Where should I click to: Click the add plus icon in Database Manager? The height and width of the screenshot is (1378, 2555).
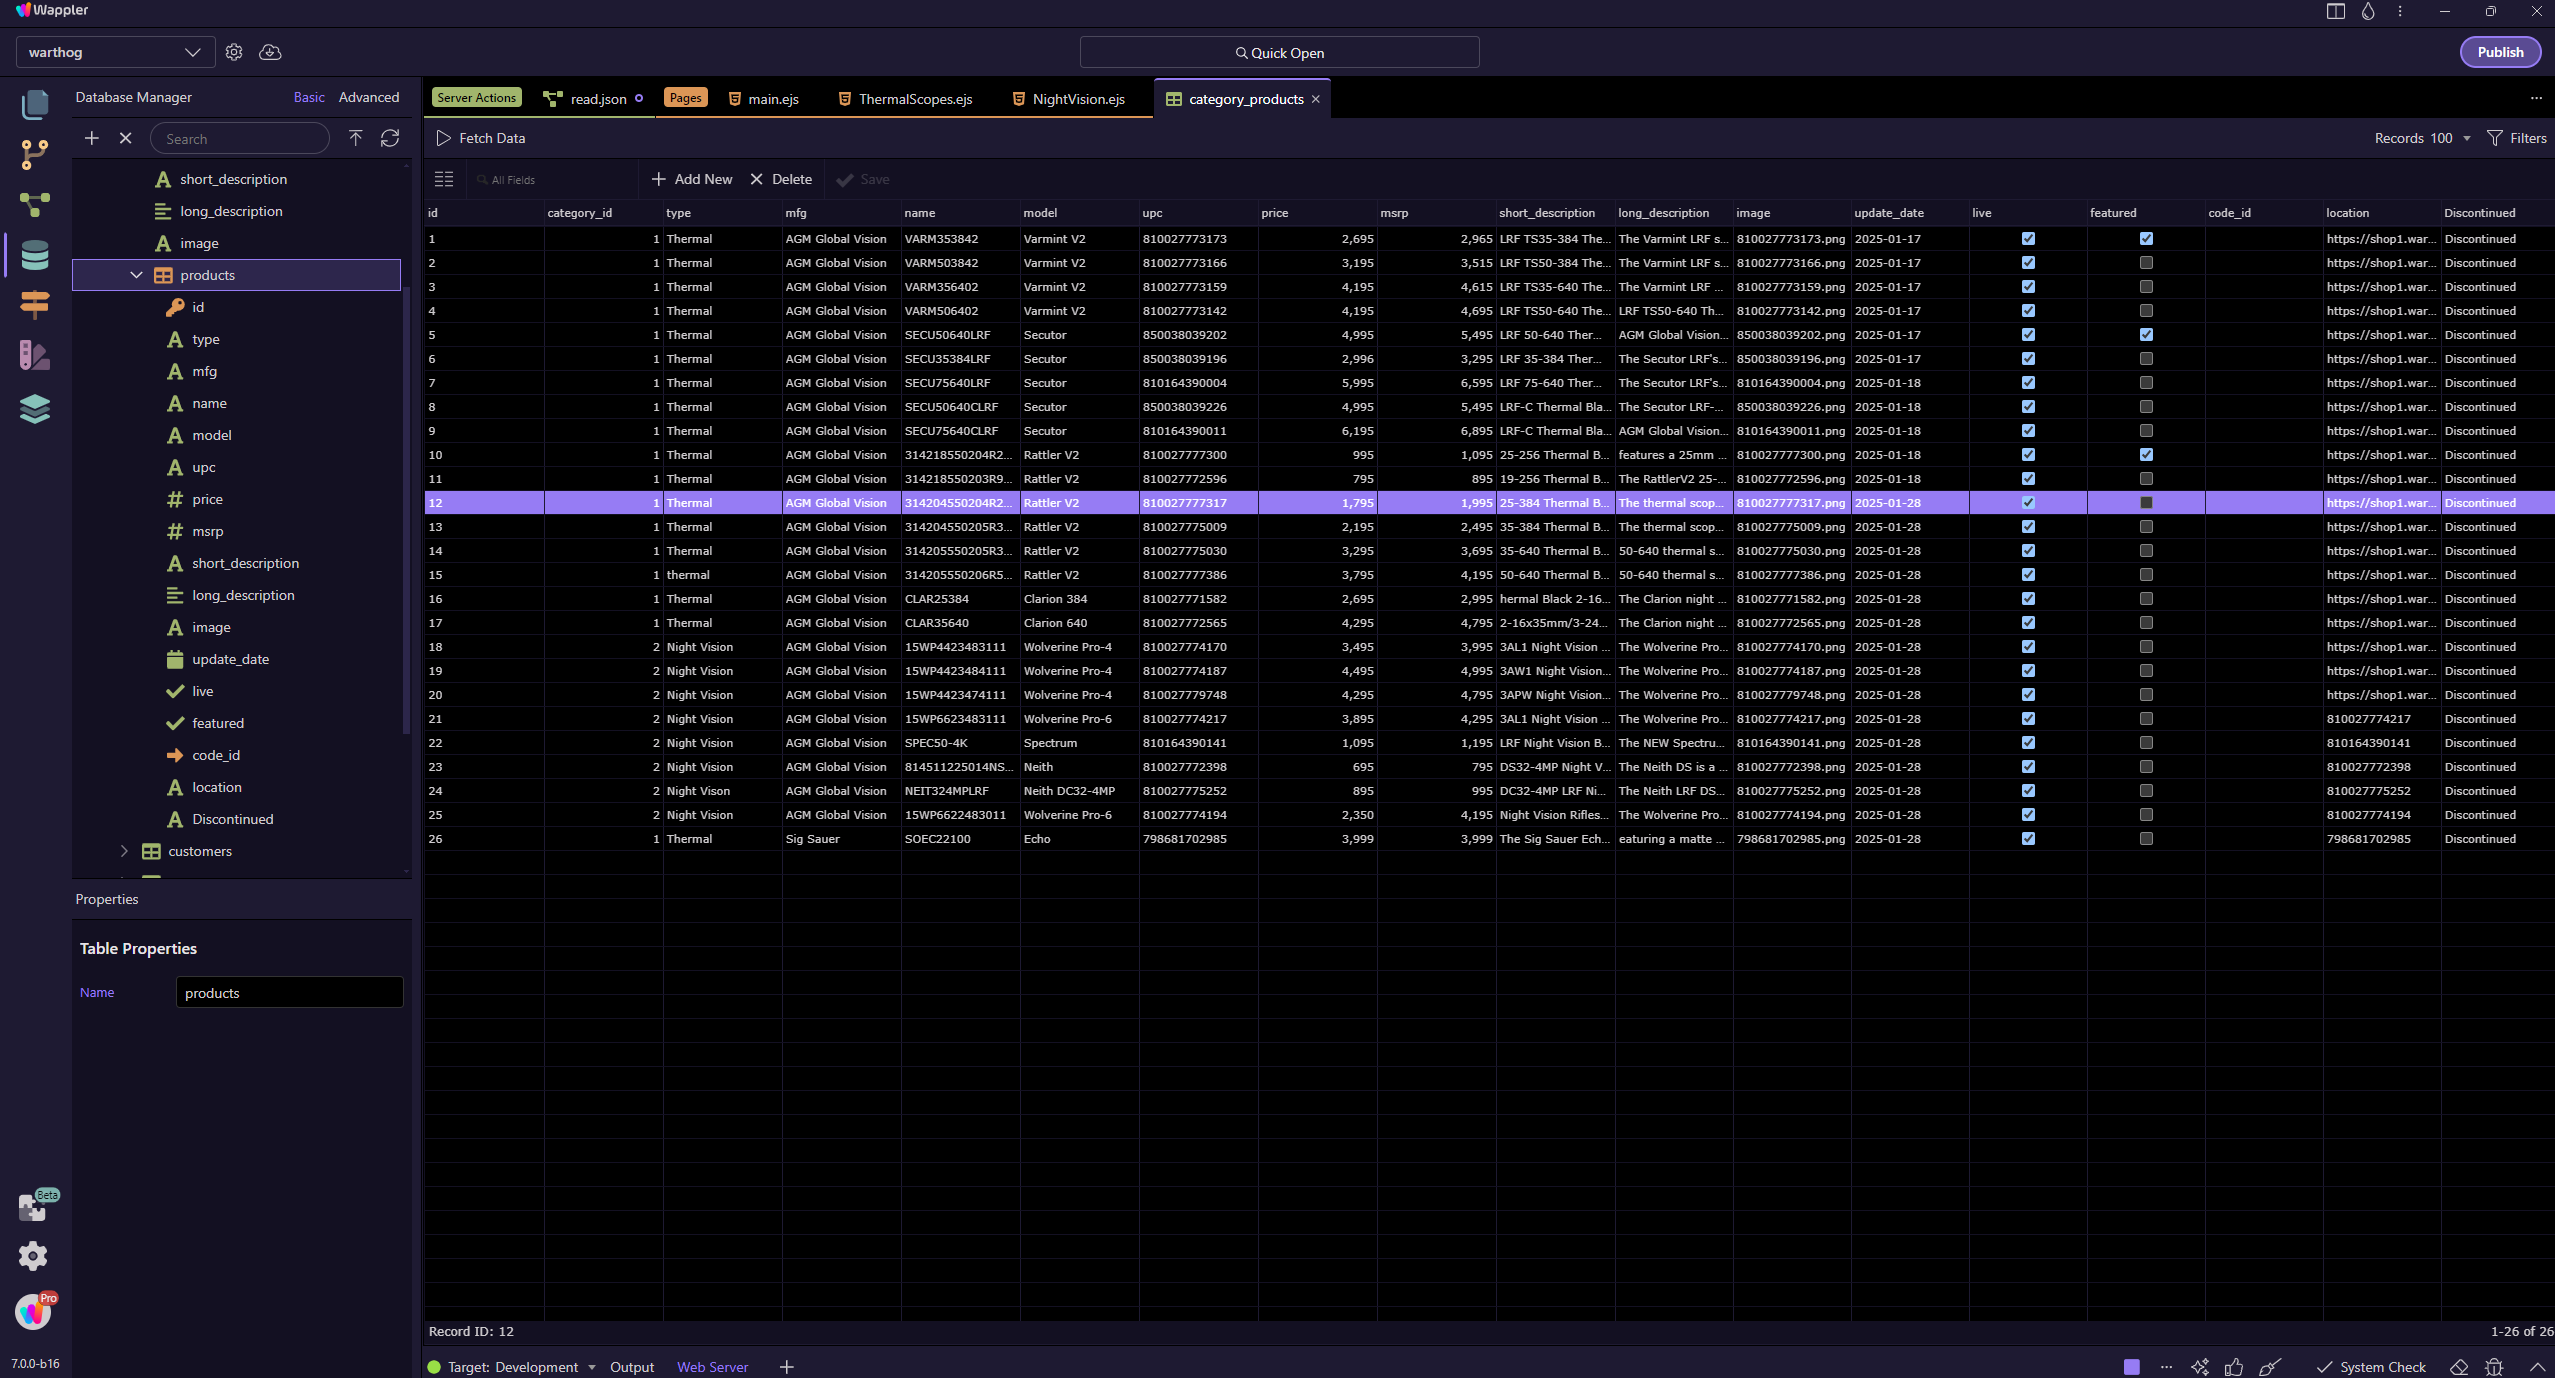tap(92, 138)
